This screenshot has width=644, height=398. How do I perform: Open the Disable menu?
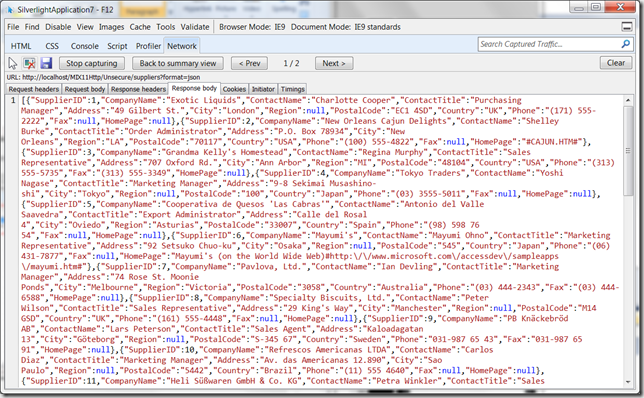click(x=58, y=27)
